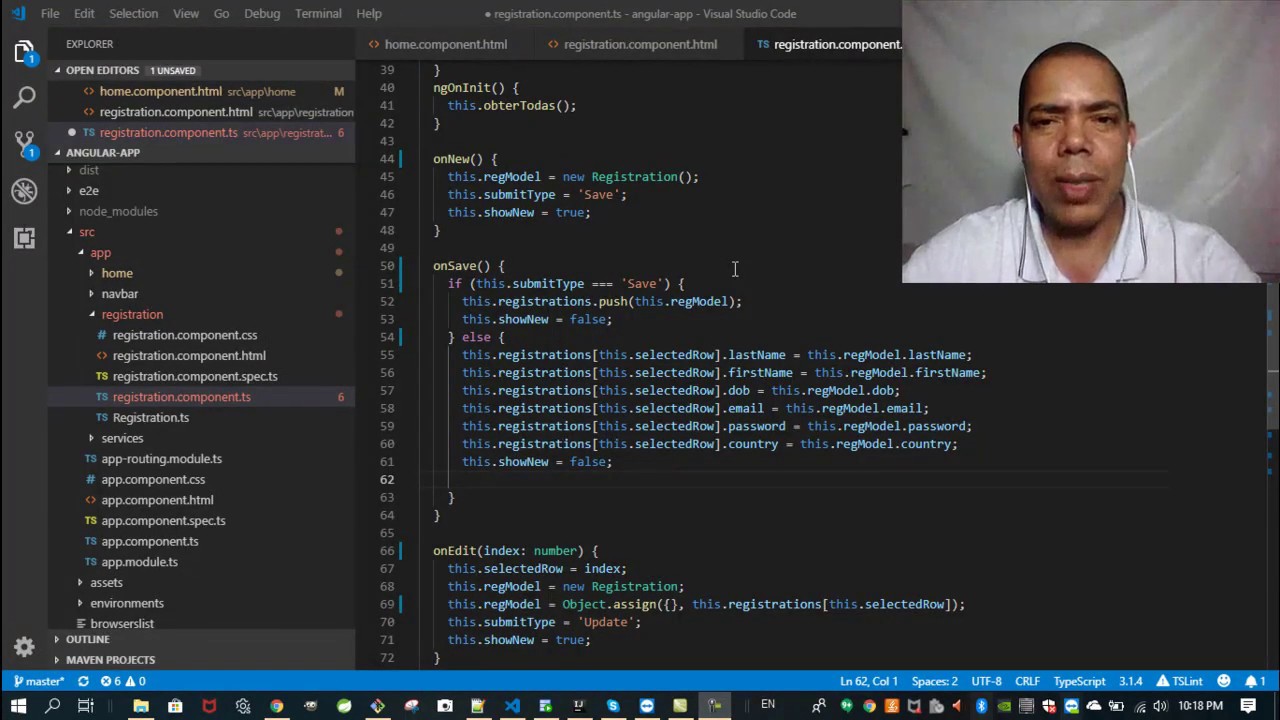Expand the dist folder
1280x720 pixels.
coord(88,170)
